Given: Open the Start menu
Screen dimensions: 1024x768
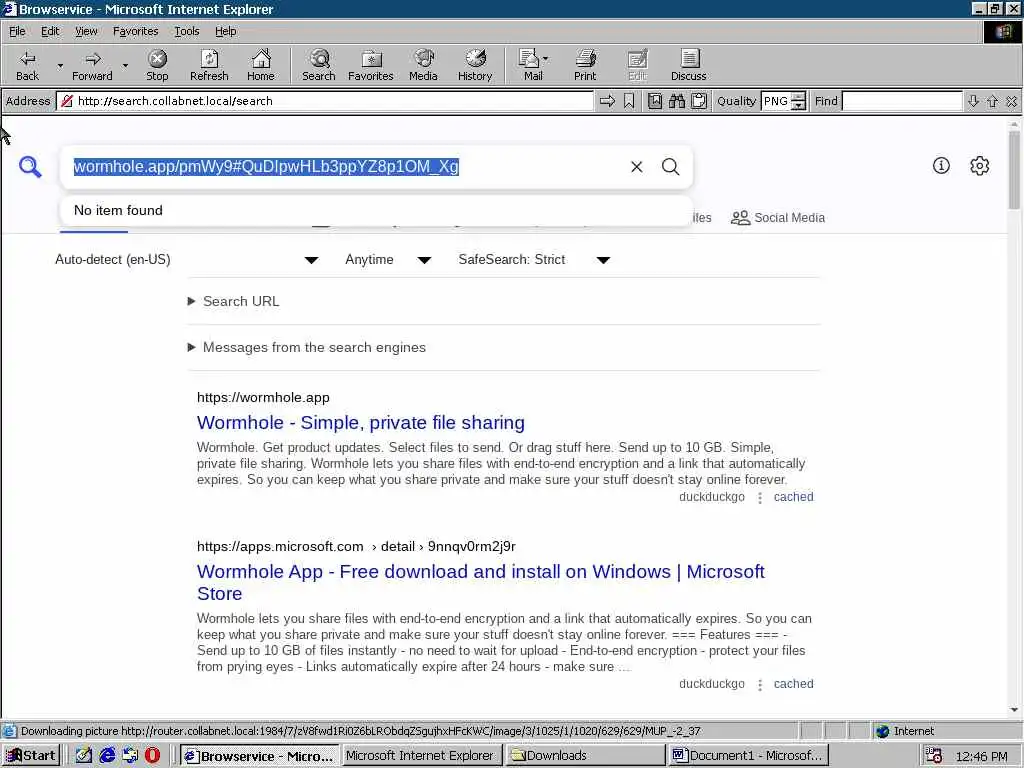Looking at the screenshot, I should click(31, 756).
